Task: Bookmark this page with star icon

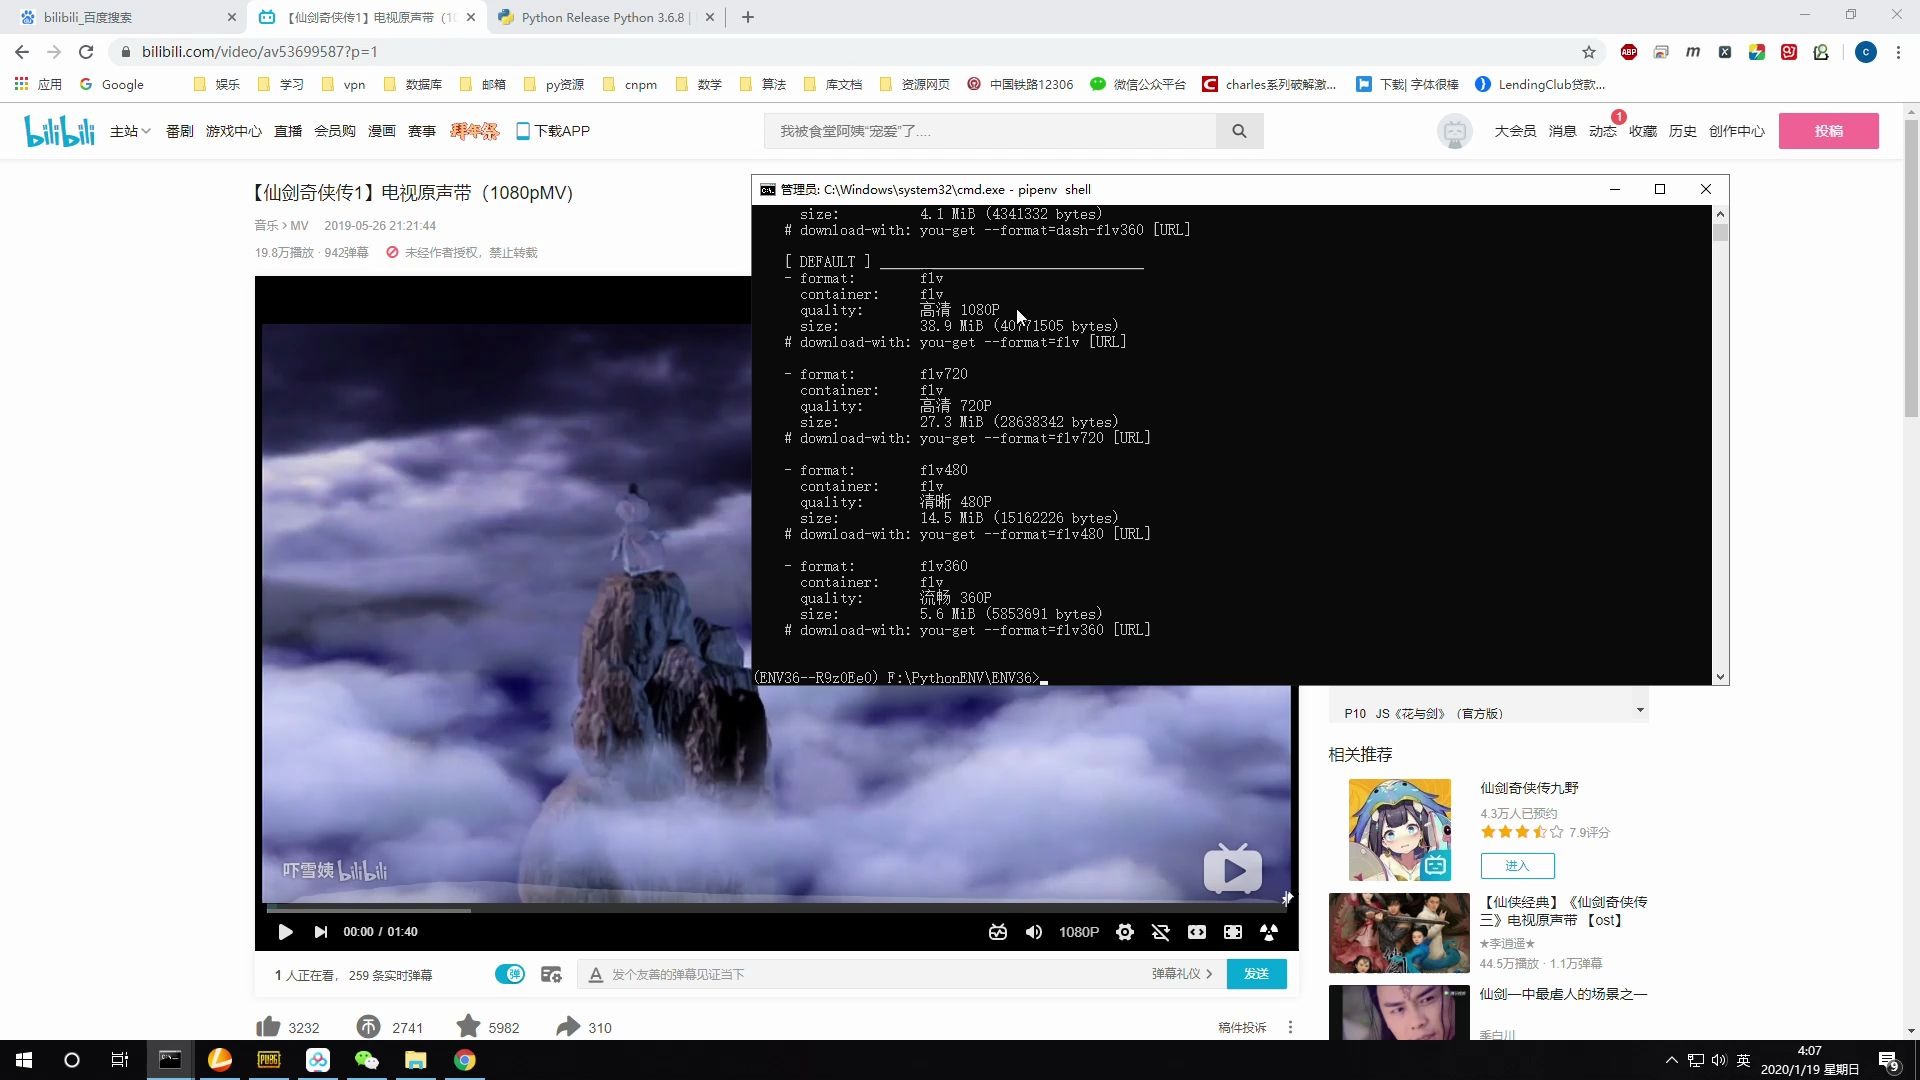Action: (x=1589, y=52)
